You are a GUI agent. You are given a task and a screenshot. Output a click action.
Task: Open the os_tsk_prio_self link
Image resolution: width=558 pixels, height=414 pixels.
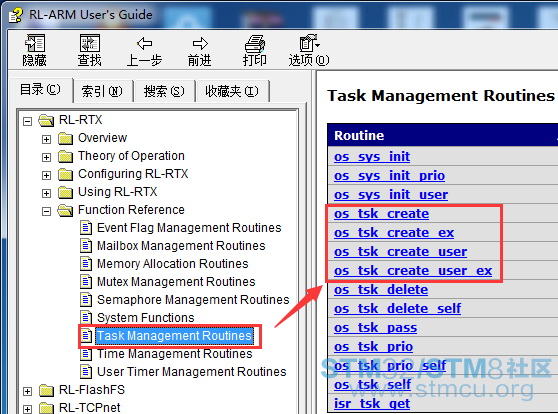click(x=390, y=366)
